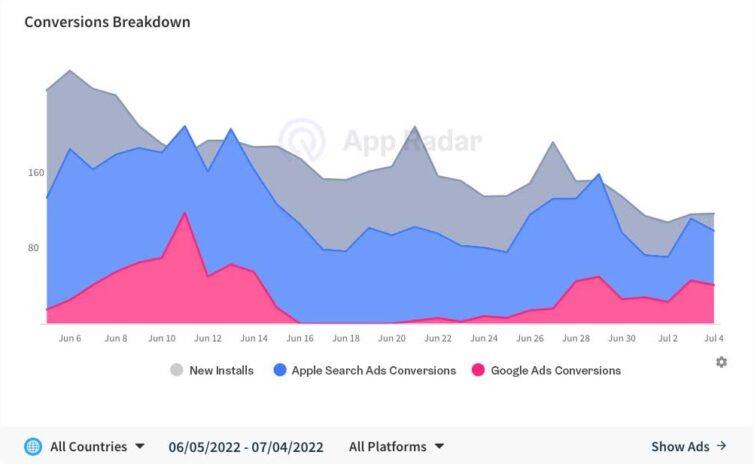This screenshot has width=754, height=464.
Task: Click the gray New Installs legend dot
Action: coord(176,370)
